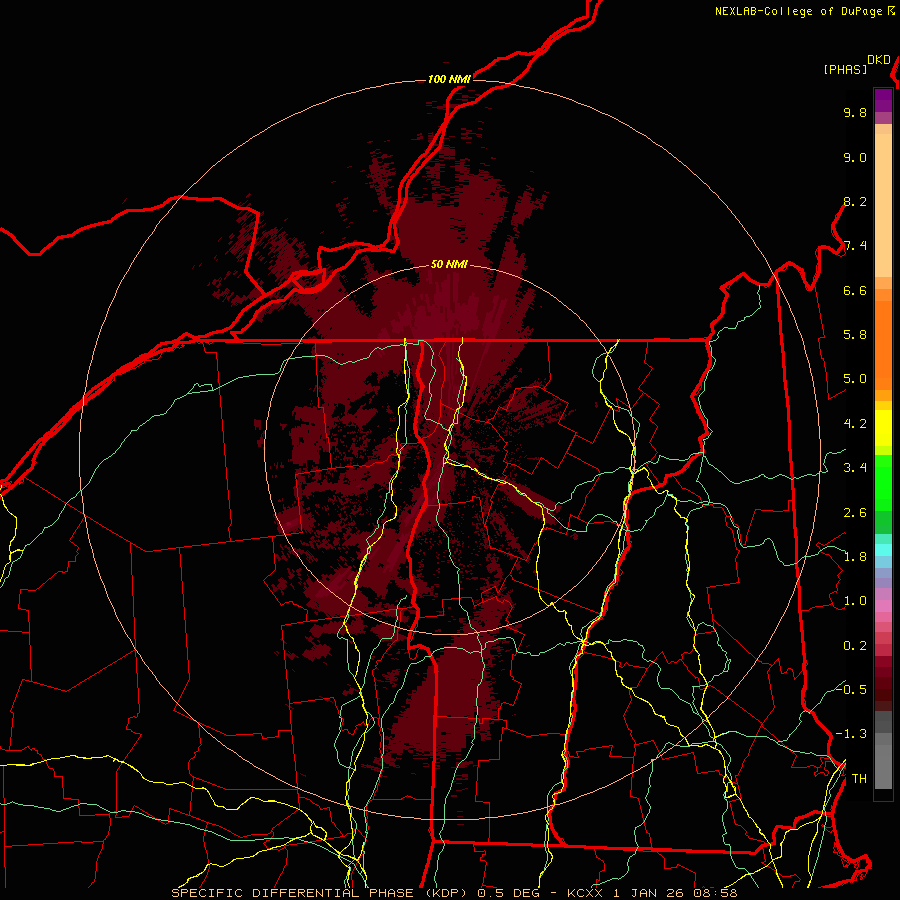This screenshot has height=900, width=900.
Task: Click the [PHAS] legend label
Action: pyautogui.click(x=845, y=69)
